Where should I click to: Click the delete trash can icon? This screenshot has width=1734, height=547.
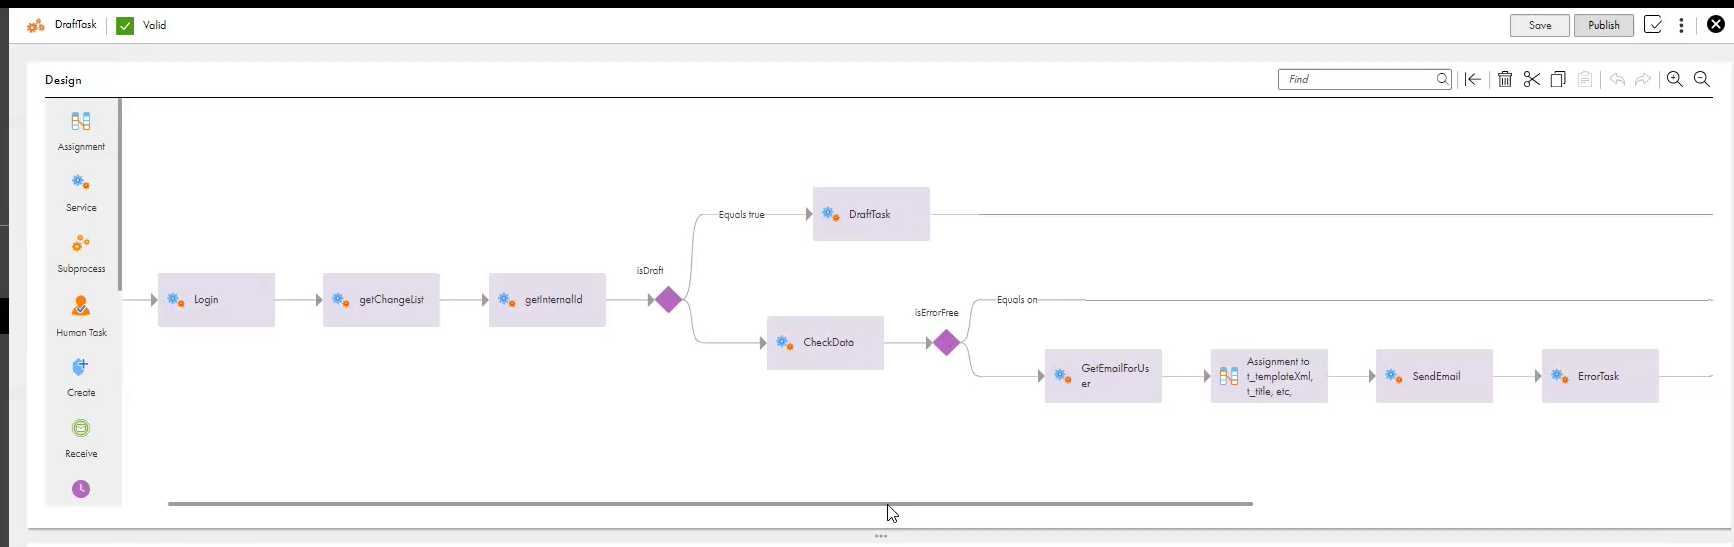pyautogui.click(x=1505, y=79)
